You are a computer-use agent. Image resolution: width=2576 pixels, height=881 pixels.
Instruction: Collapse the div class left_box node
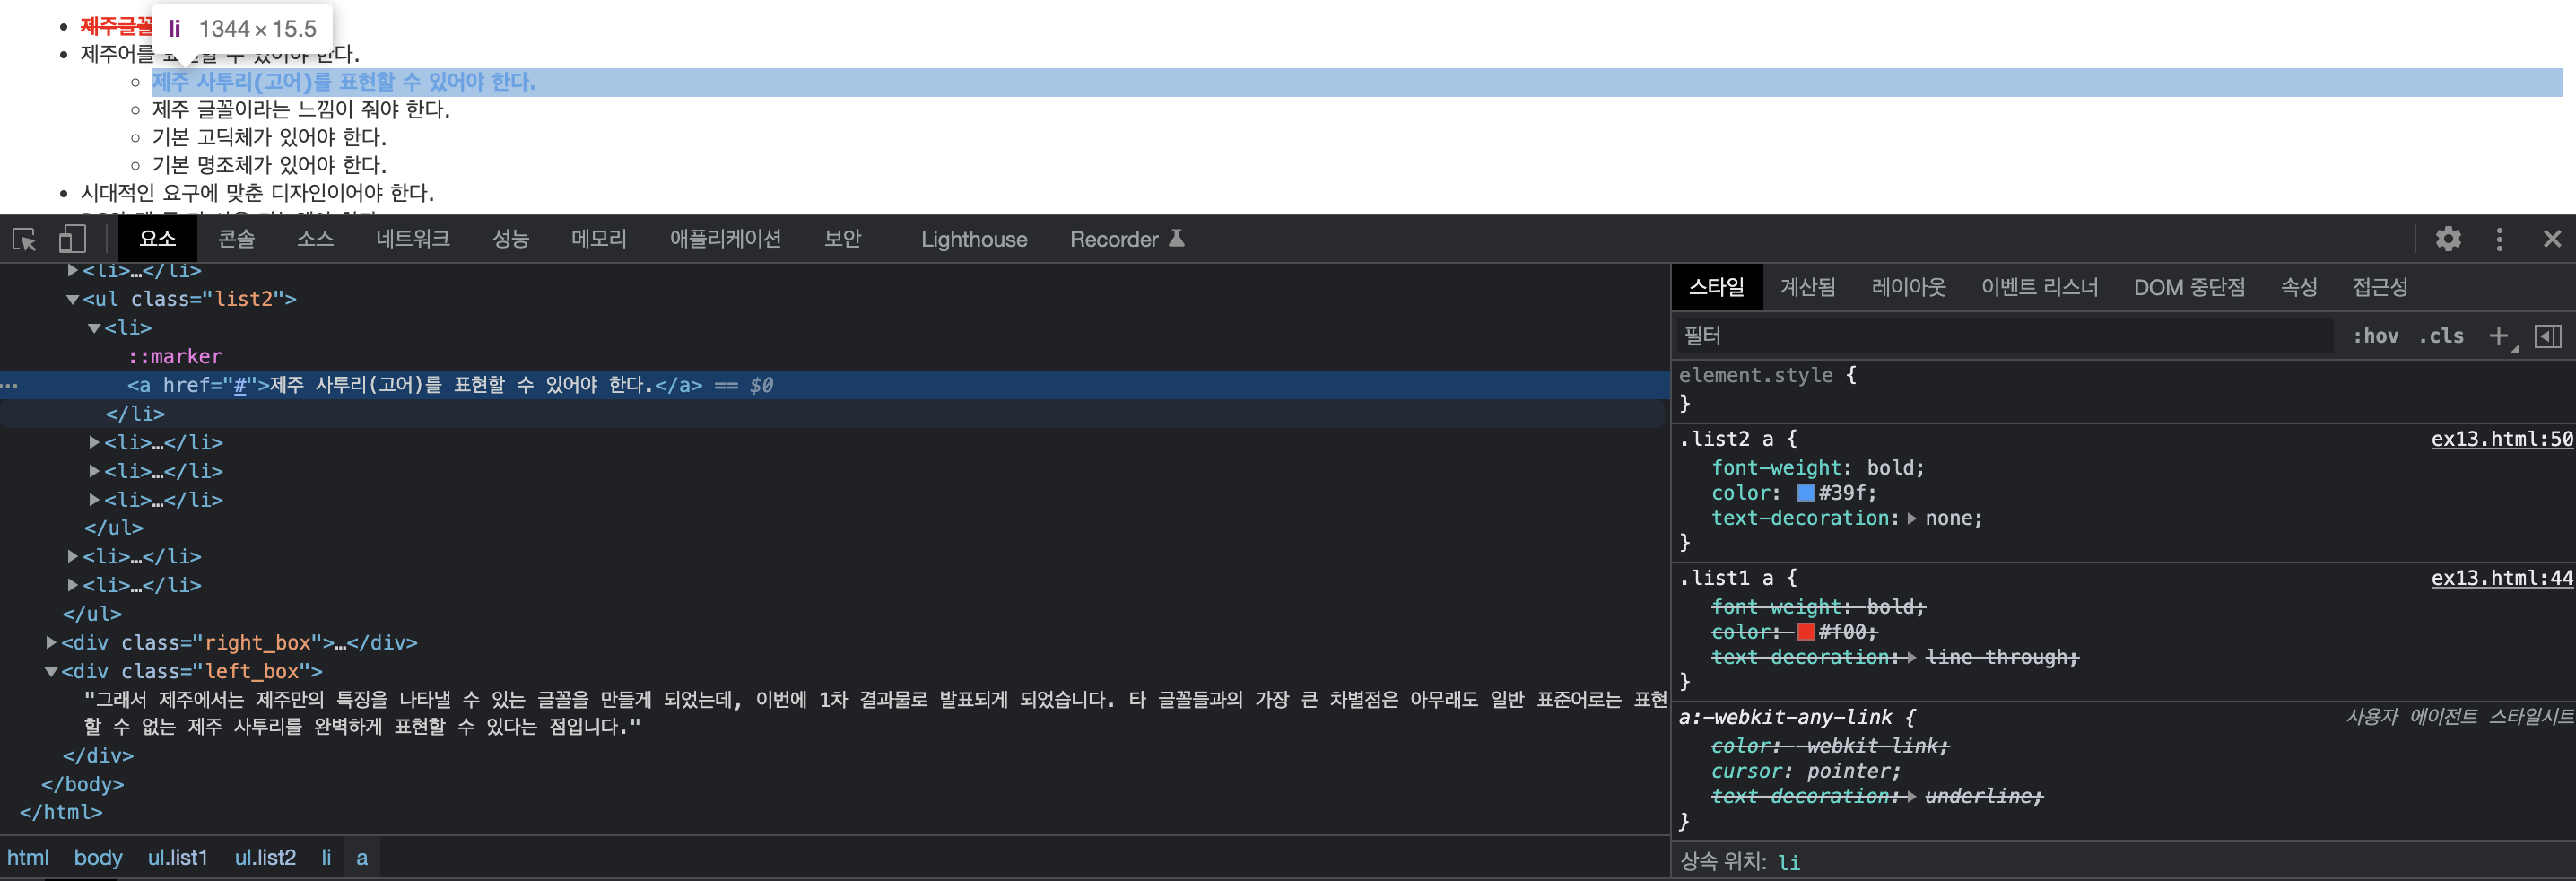pos(51,671)
